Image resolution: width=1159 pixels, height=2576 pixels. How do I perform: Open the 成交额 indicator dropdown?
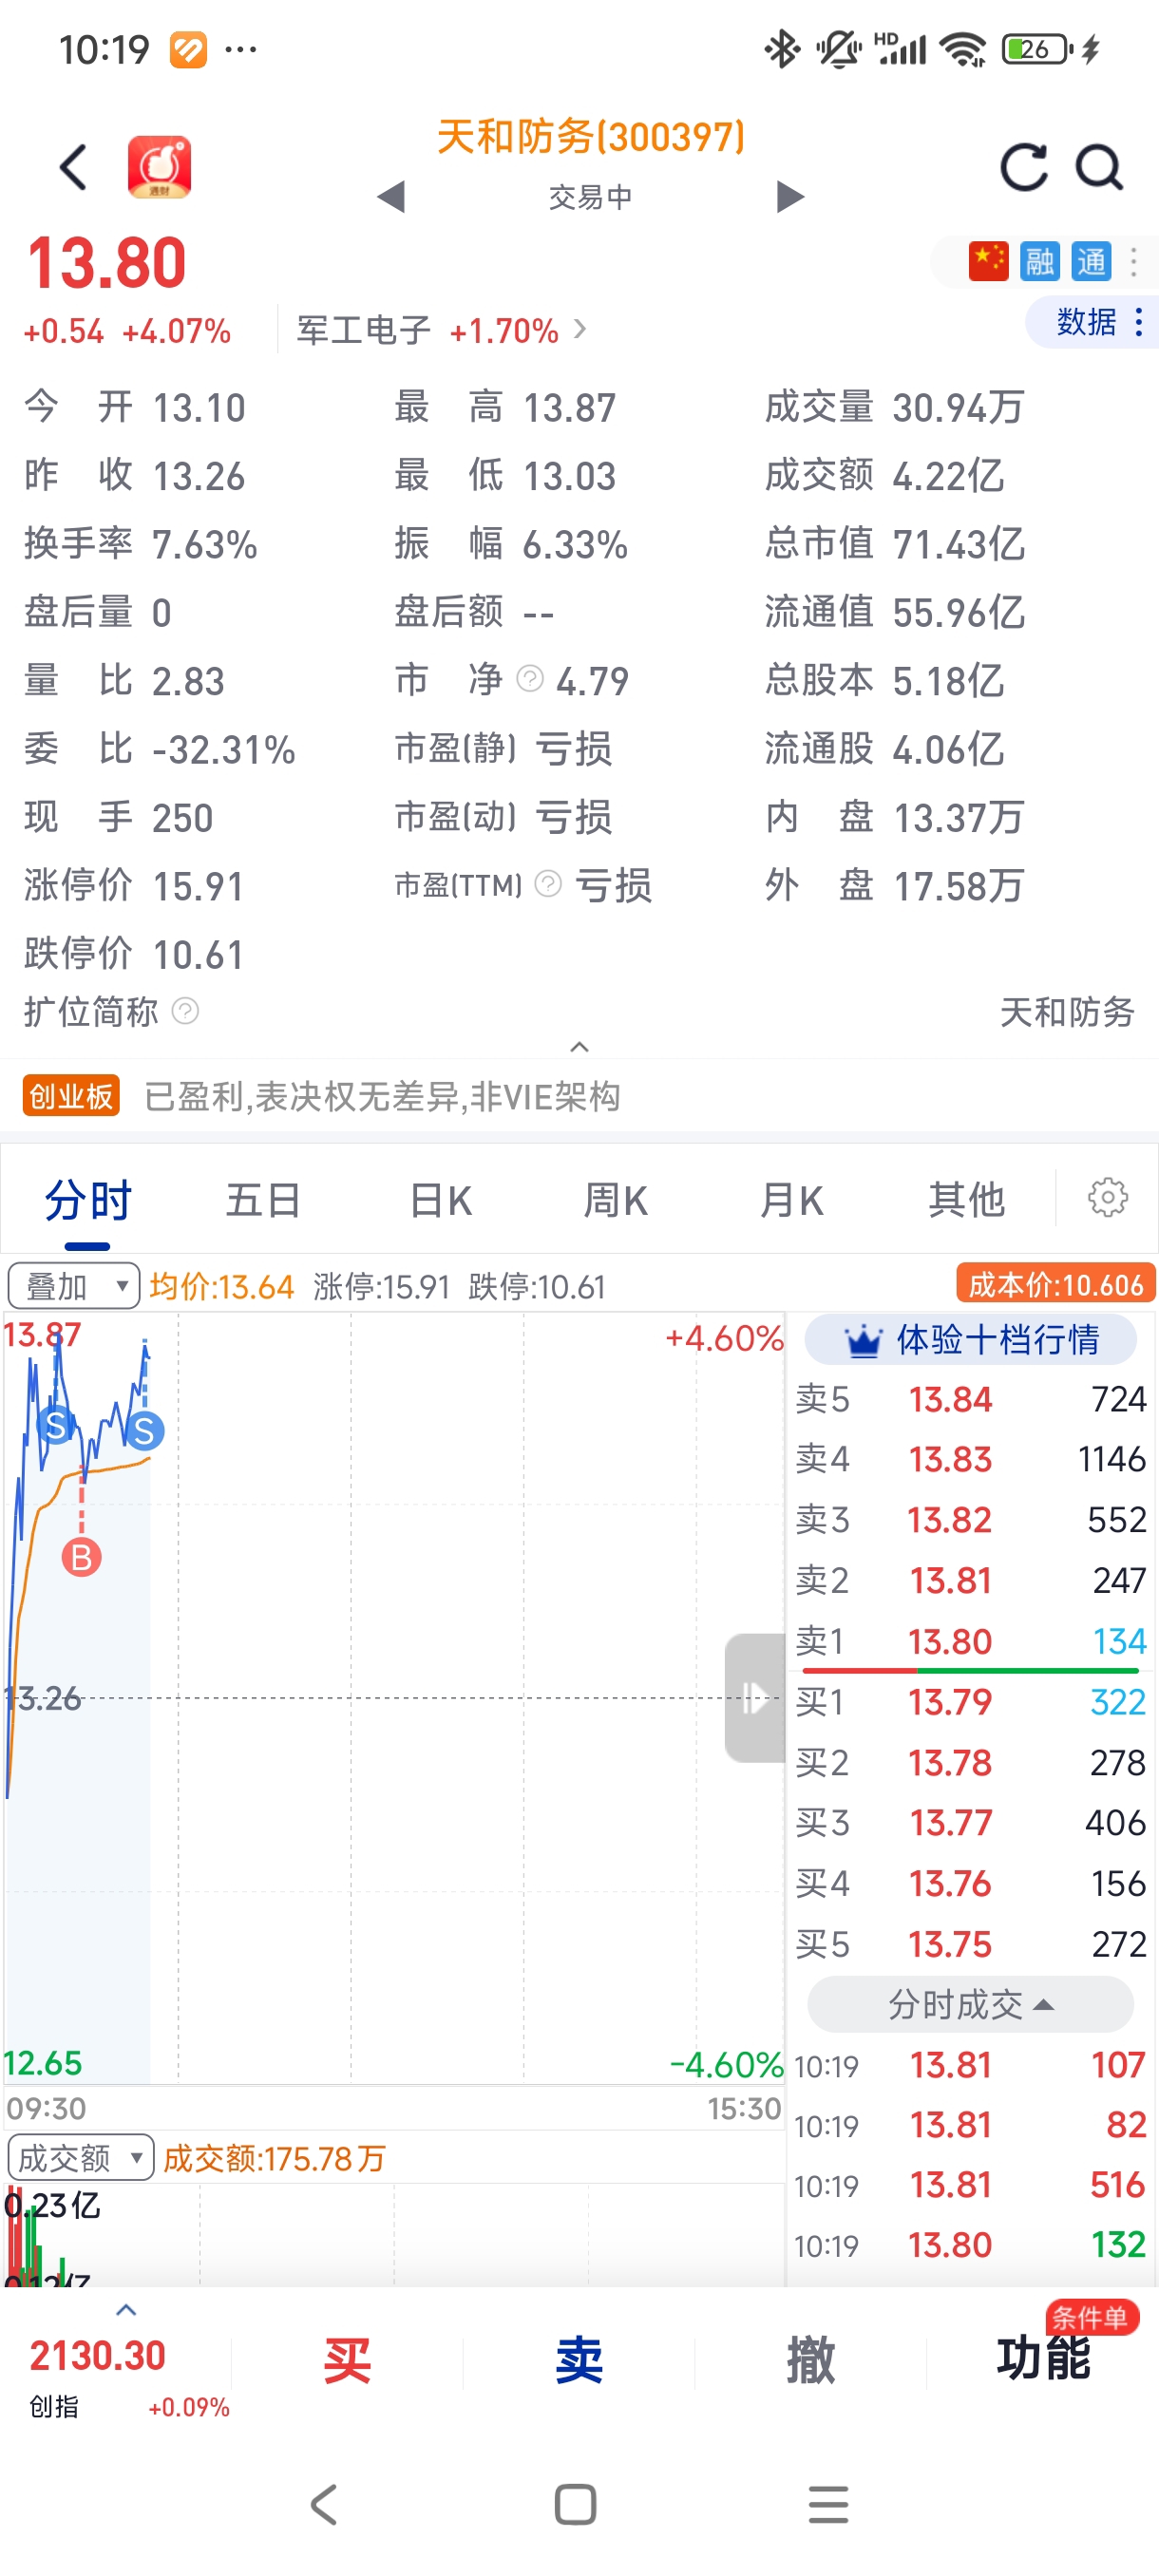80,2158
